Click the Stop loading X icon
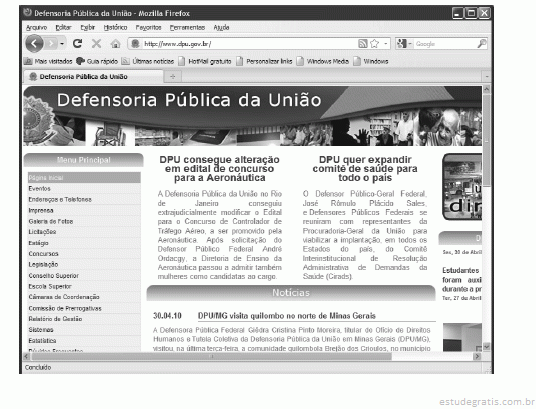This screenshot has height=409, width=536. pyautogui.click(x=97, y=43)
